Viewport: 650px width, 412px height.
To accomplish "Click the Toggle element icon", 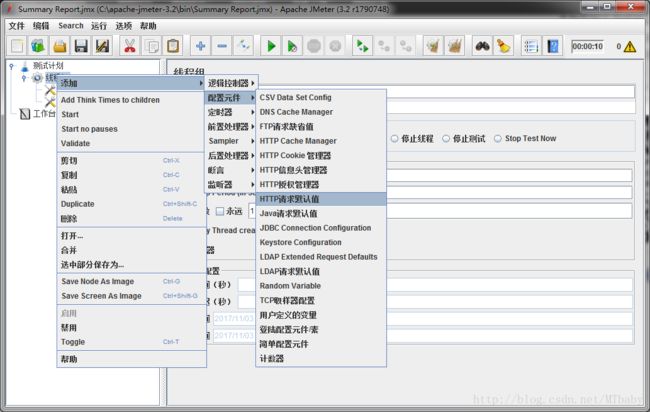I will pyautogui.click(x=244, y=46).
